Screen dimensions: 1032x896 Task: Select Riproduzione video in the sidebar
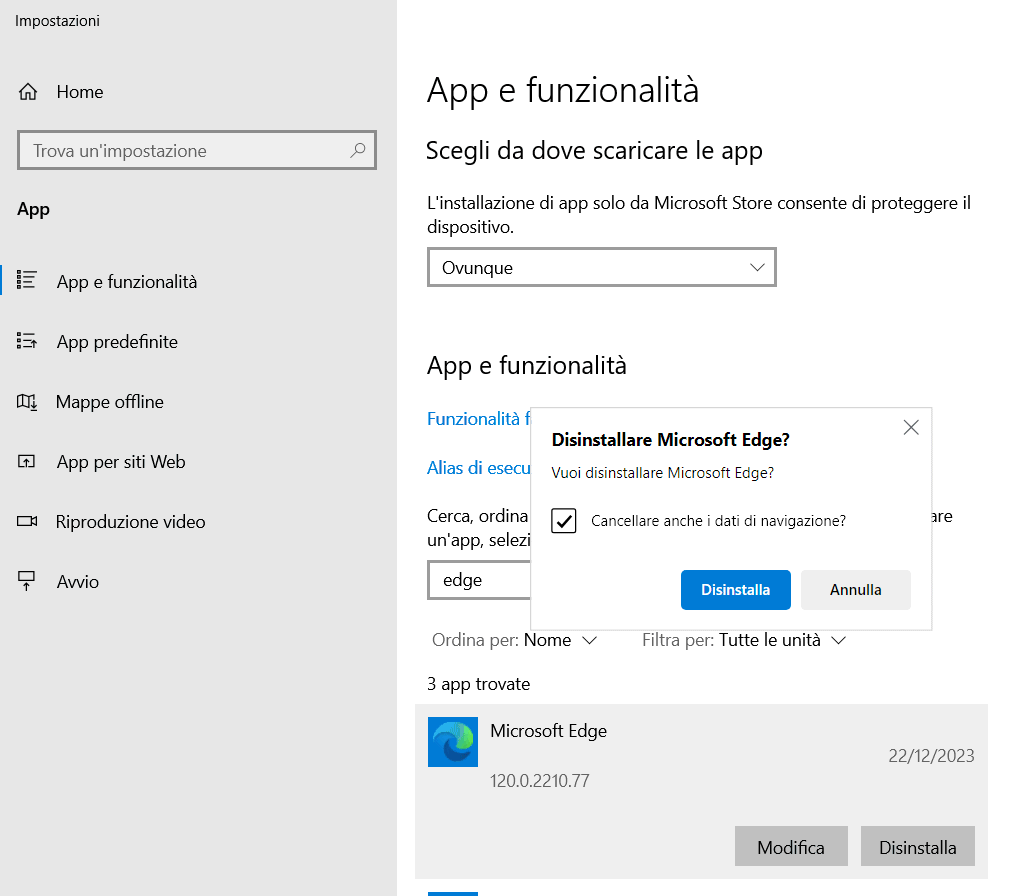130,521
